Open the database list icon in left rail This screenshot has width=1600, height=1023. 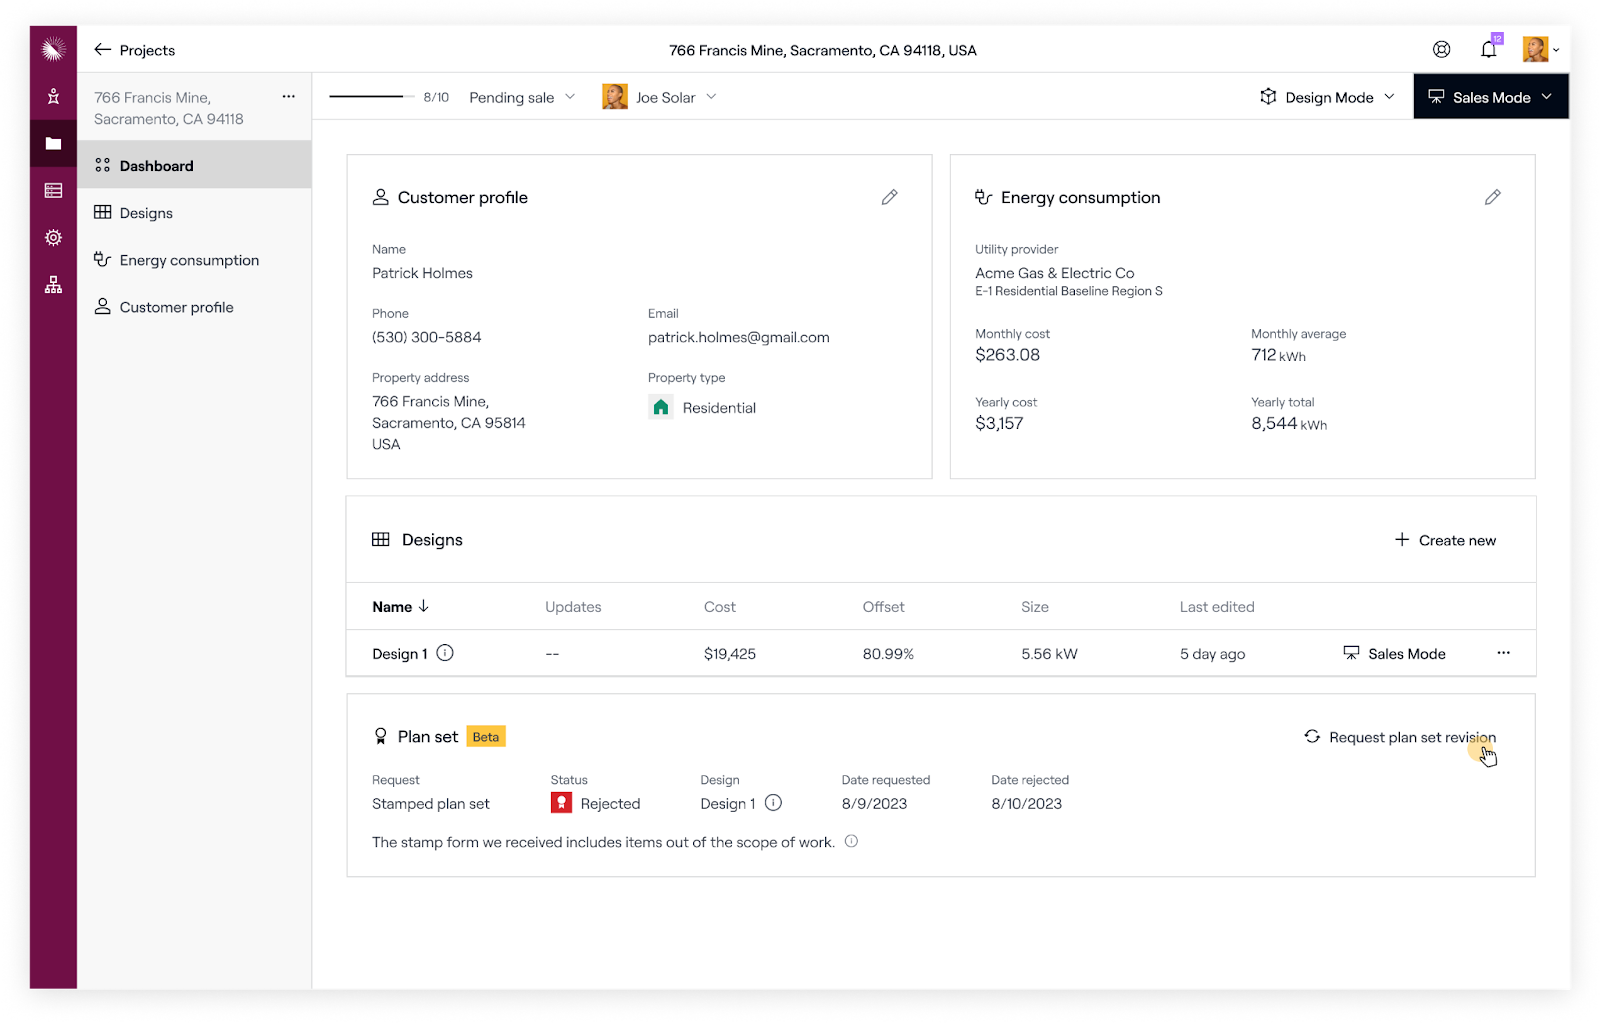[x=53, y=191]
